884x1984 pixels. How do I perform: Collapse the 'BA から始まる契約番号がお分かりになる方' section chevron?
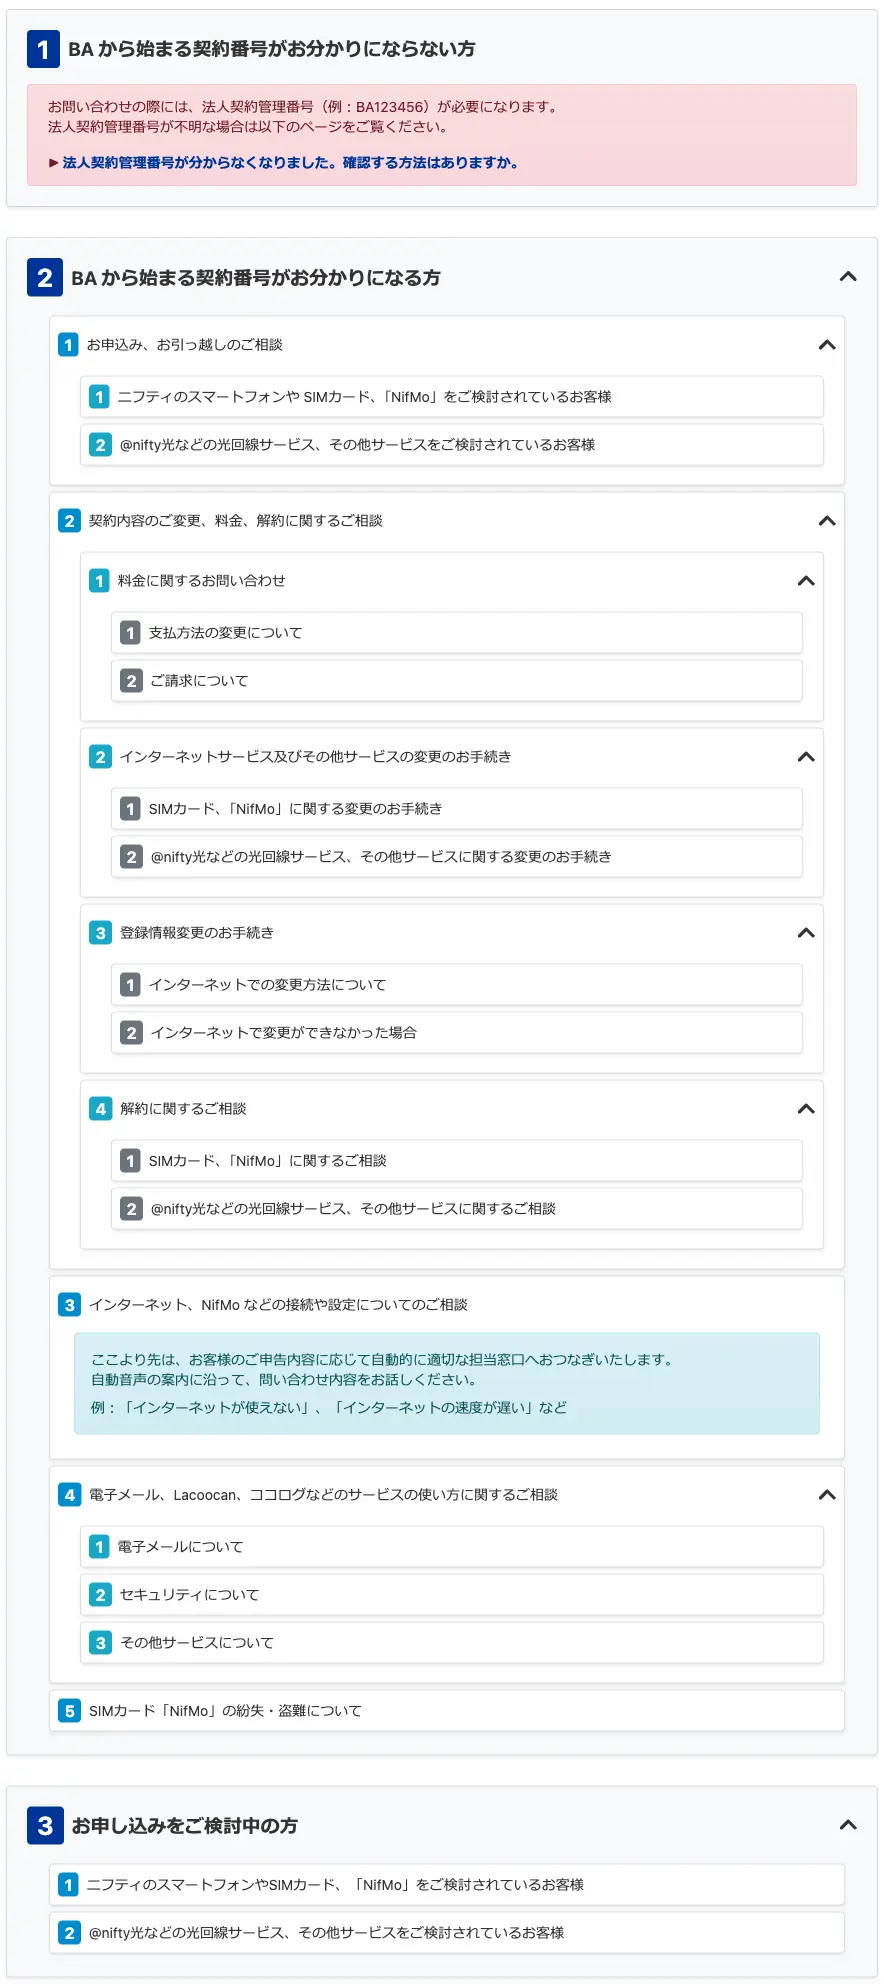(x=848, y=277)
